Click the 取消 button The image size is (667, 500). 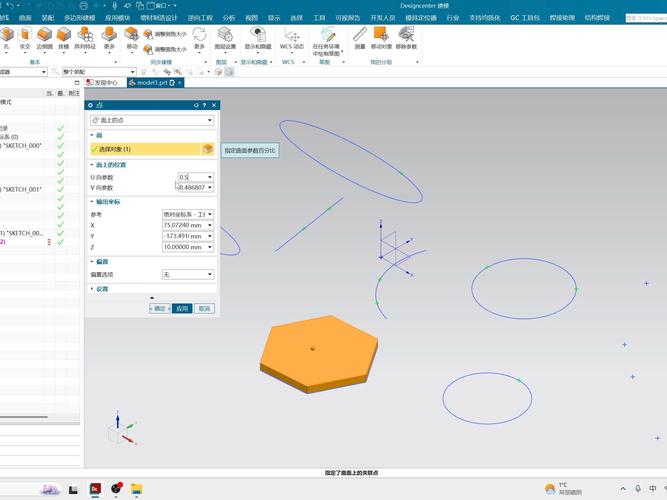point(205,309)
